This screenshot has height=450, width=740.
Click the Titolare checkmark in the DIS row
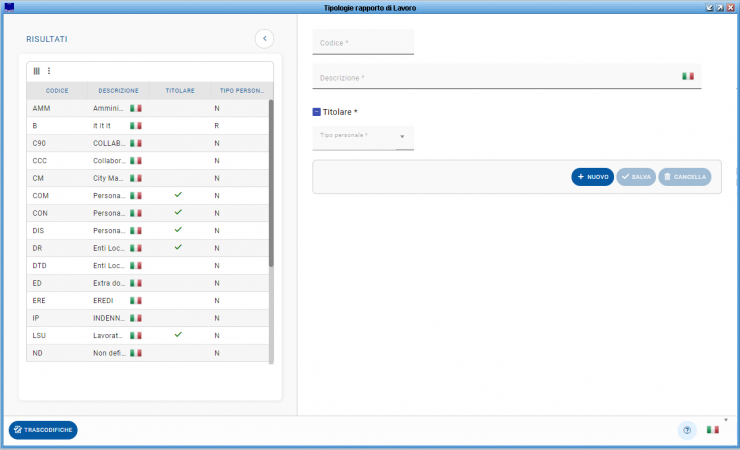pos(178,230)
